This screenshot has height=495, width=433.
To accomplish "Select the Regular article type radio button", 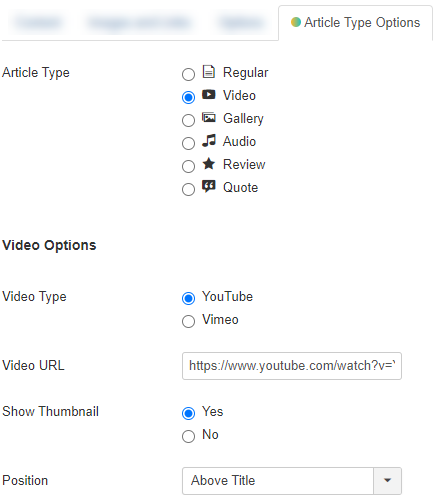I will [188, 74].
